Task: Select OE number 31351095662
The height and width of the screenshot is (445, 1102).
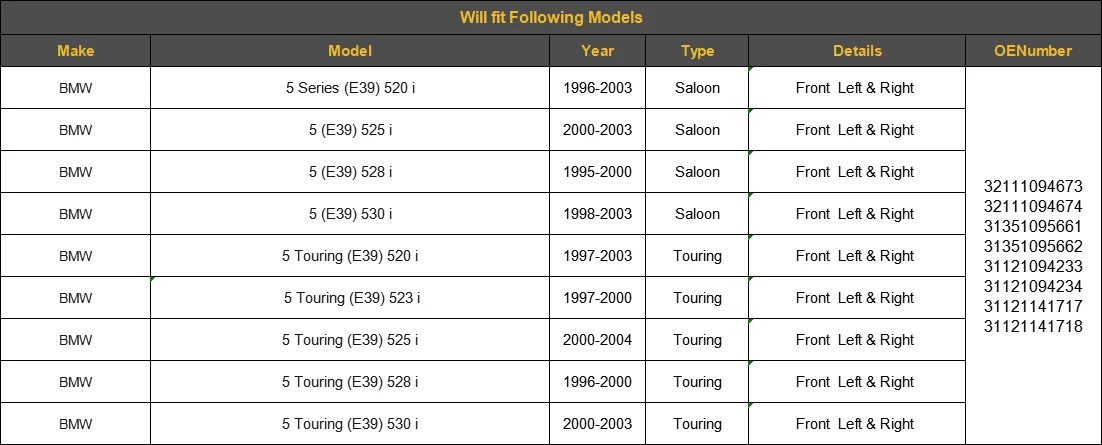Action: [x=1033, y=246]
